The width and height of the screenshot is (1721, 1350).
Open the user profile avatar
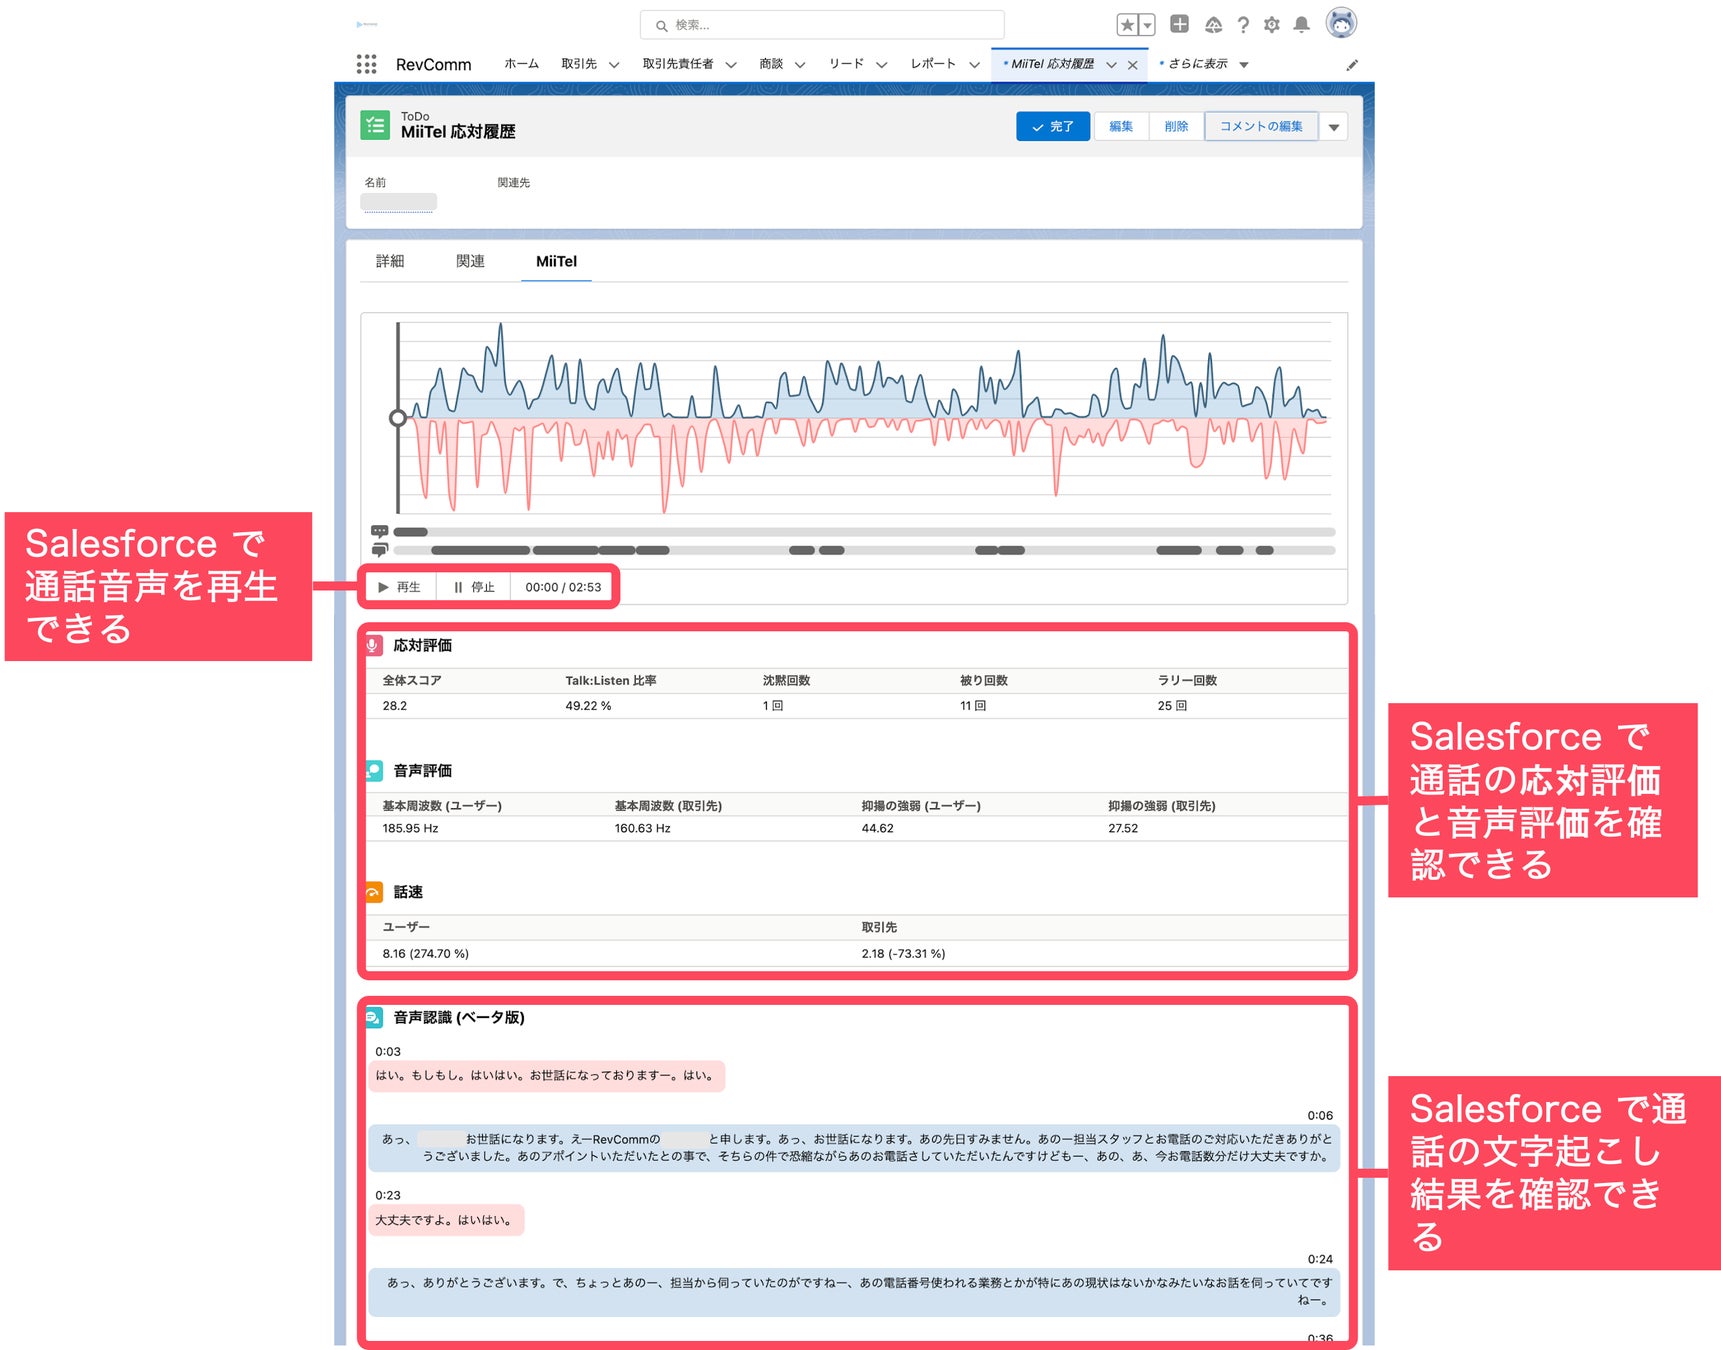(x=1341, y=23)
